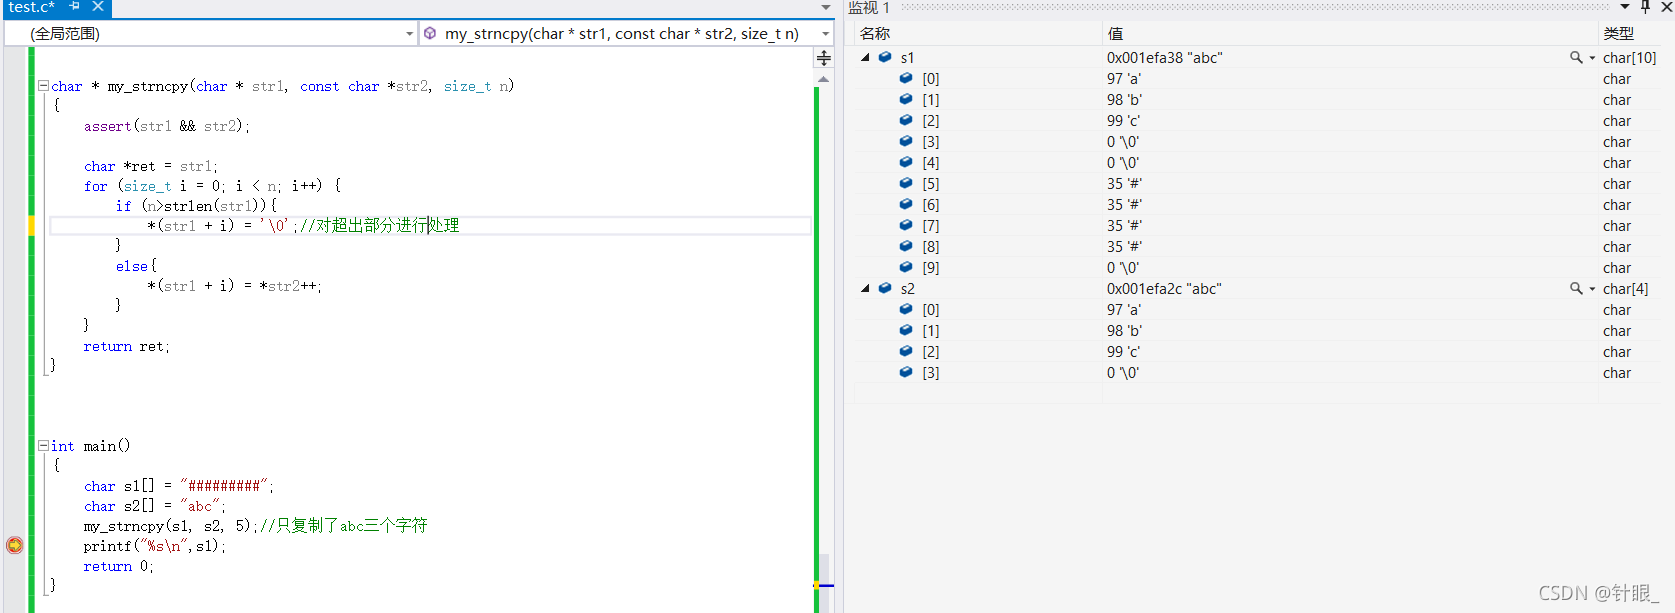Click the s1 [8] element icon
The height and width of the screenshot is (613, 1675).
coord(906,246)
